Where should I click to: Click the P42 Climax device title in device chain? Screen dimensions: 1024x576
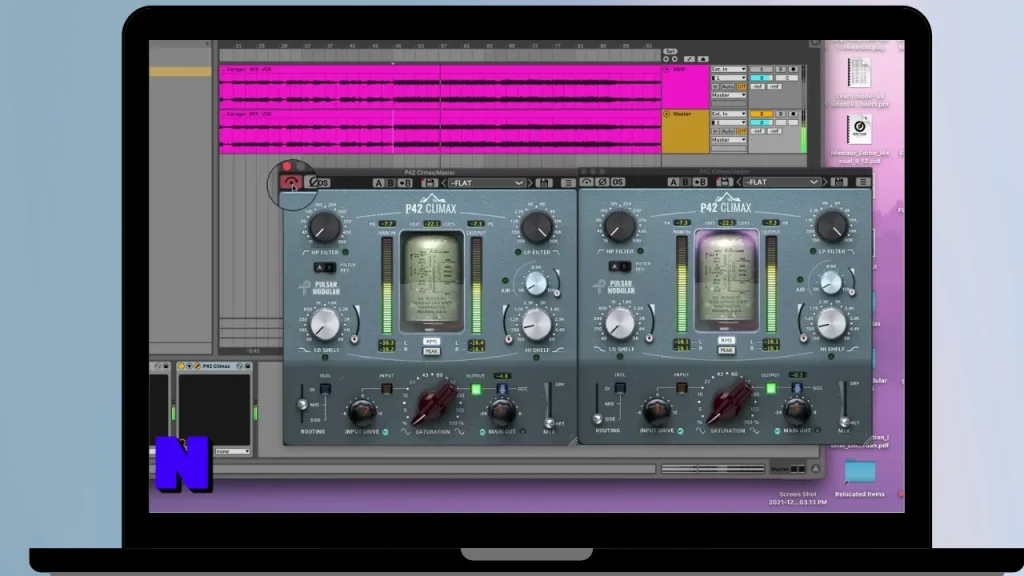coord(216,366)
